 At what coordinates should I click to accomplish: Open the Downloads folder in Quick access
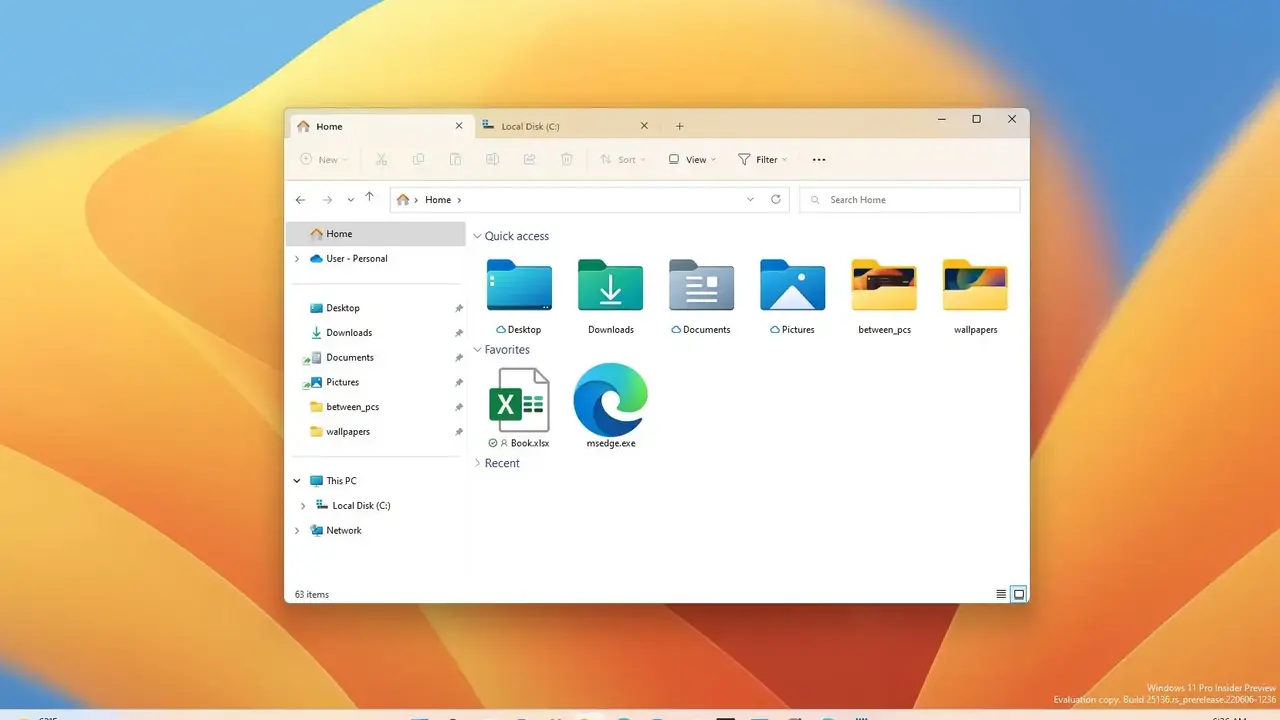(x=610, y=286)
